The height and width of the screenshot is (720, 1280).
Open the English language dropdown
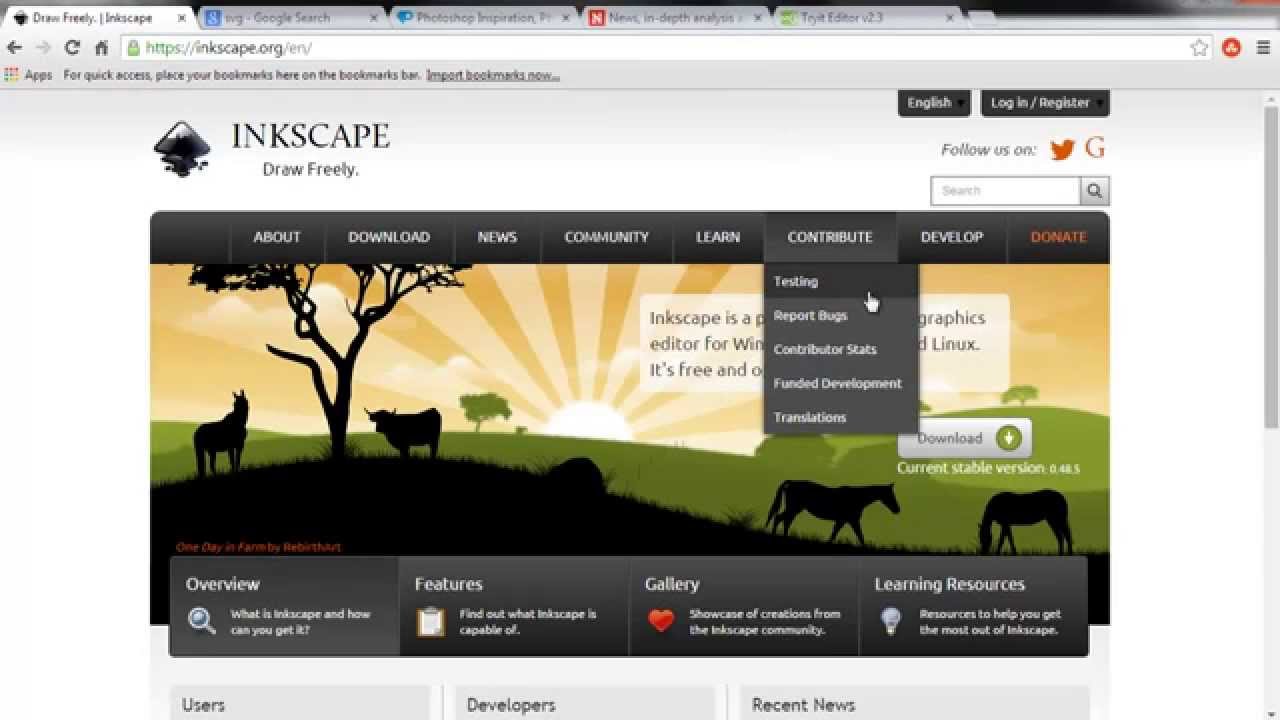tap(934, 102)
